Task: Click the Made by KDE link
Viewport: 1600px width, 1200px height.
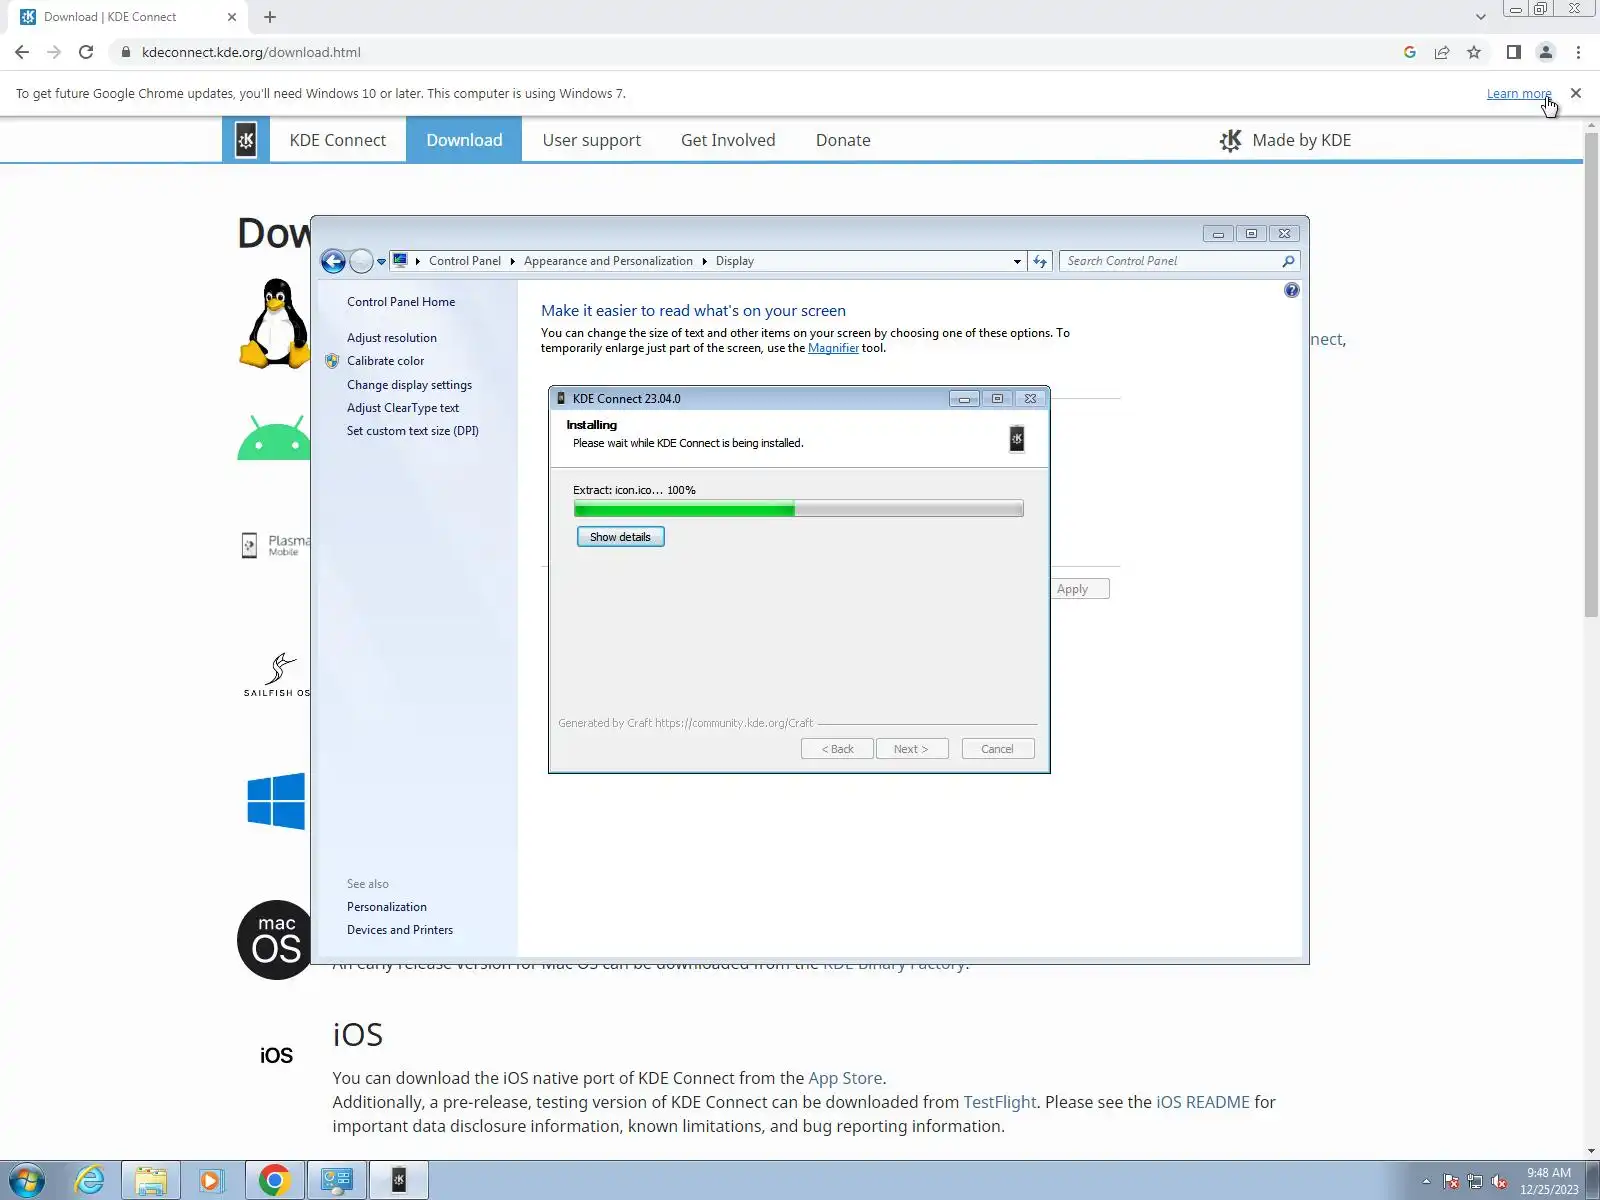Action: tap(1286, 140)
